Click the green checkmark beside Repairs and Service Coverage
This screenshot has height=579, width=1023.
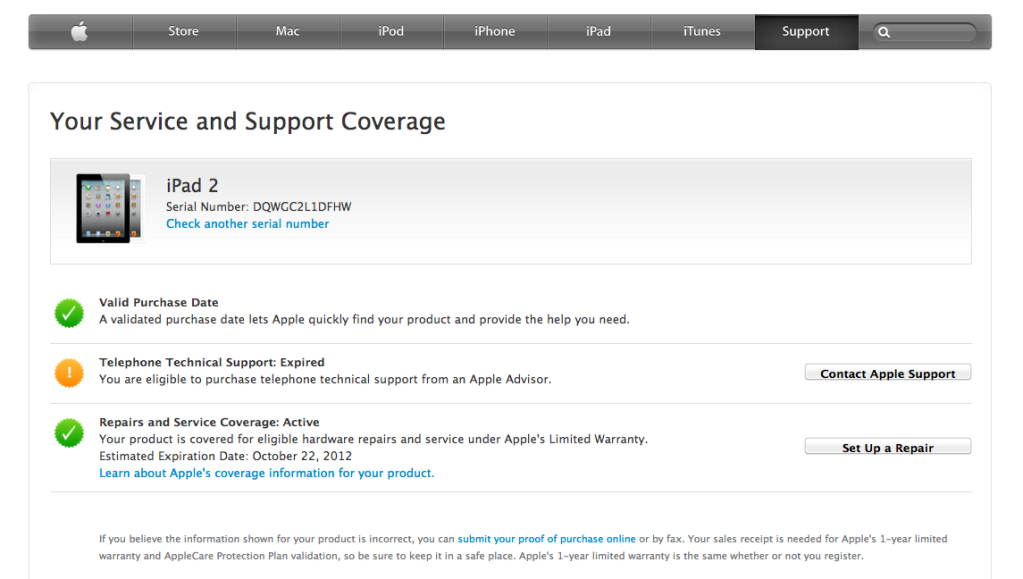69,433
